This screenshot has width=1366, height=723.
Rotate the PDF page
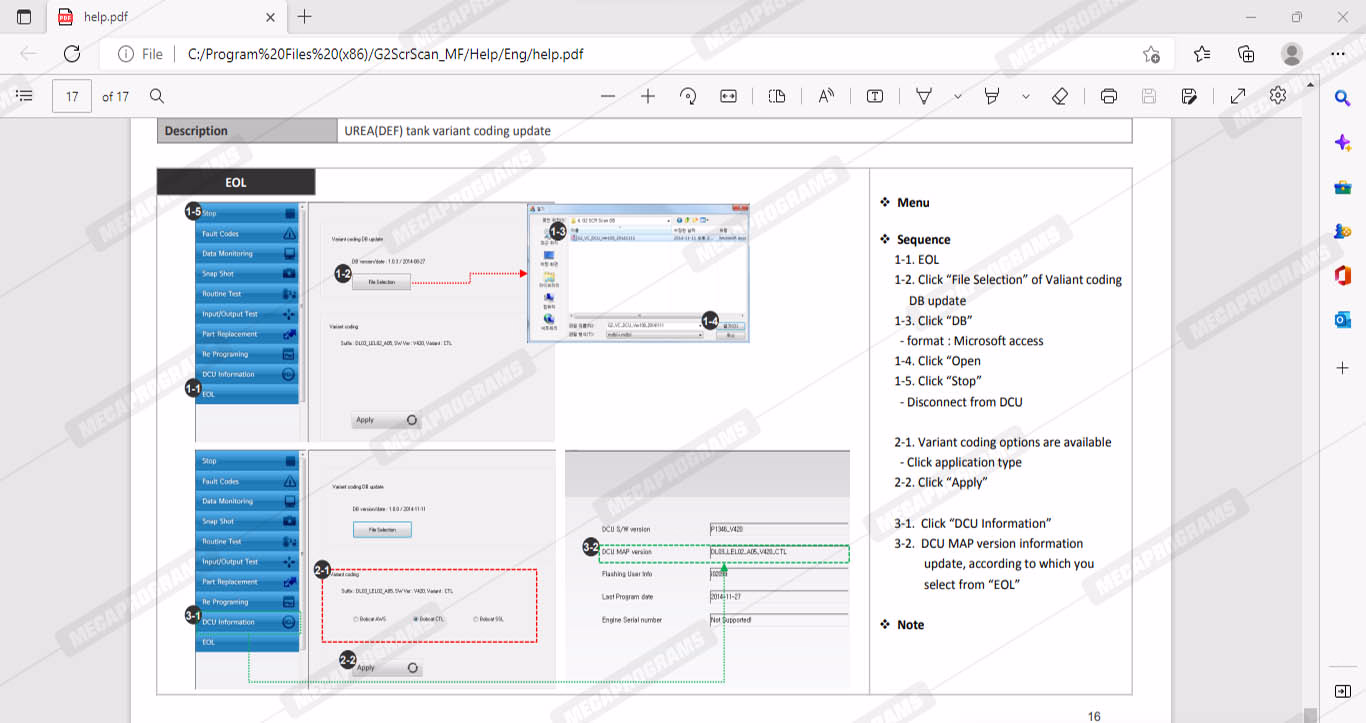point(688,96)
